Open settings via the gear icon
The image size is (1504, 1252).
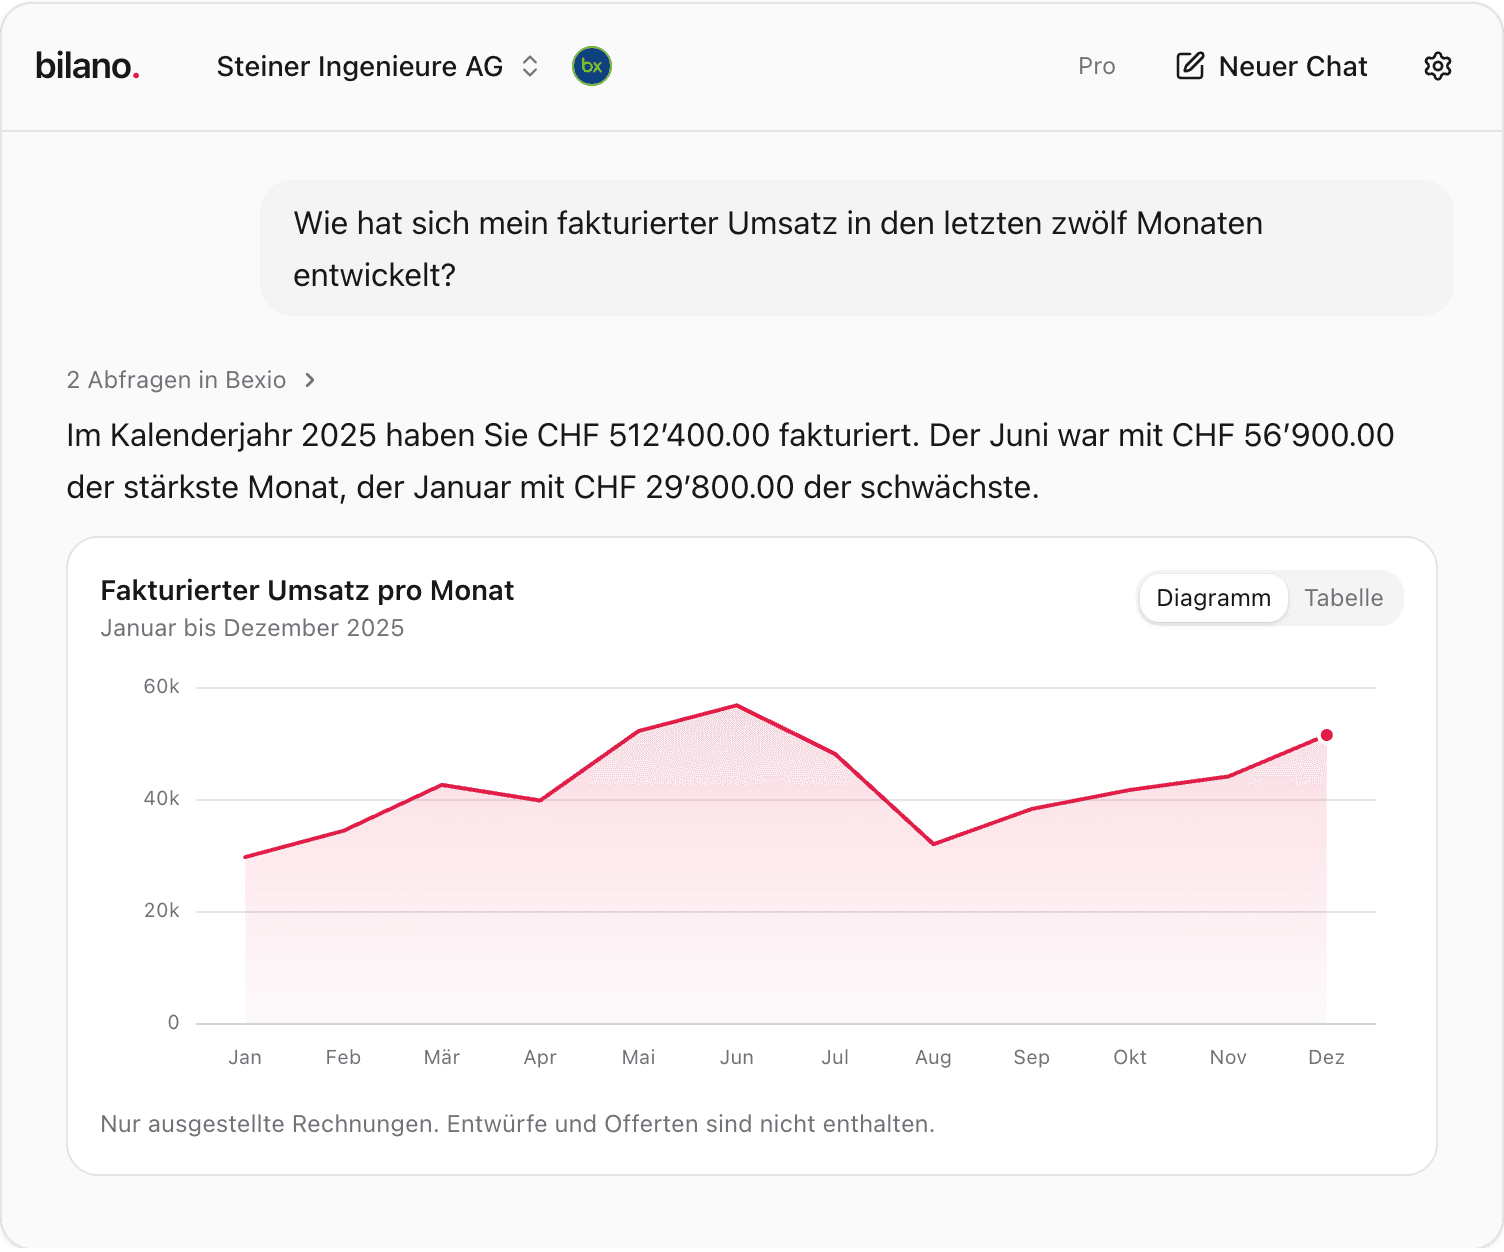1438,66
